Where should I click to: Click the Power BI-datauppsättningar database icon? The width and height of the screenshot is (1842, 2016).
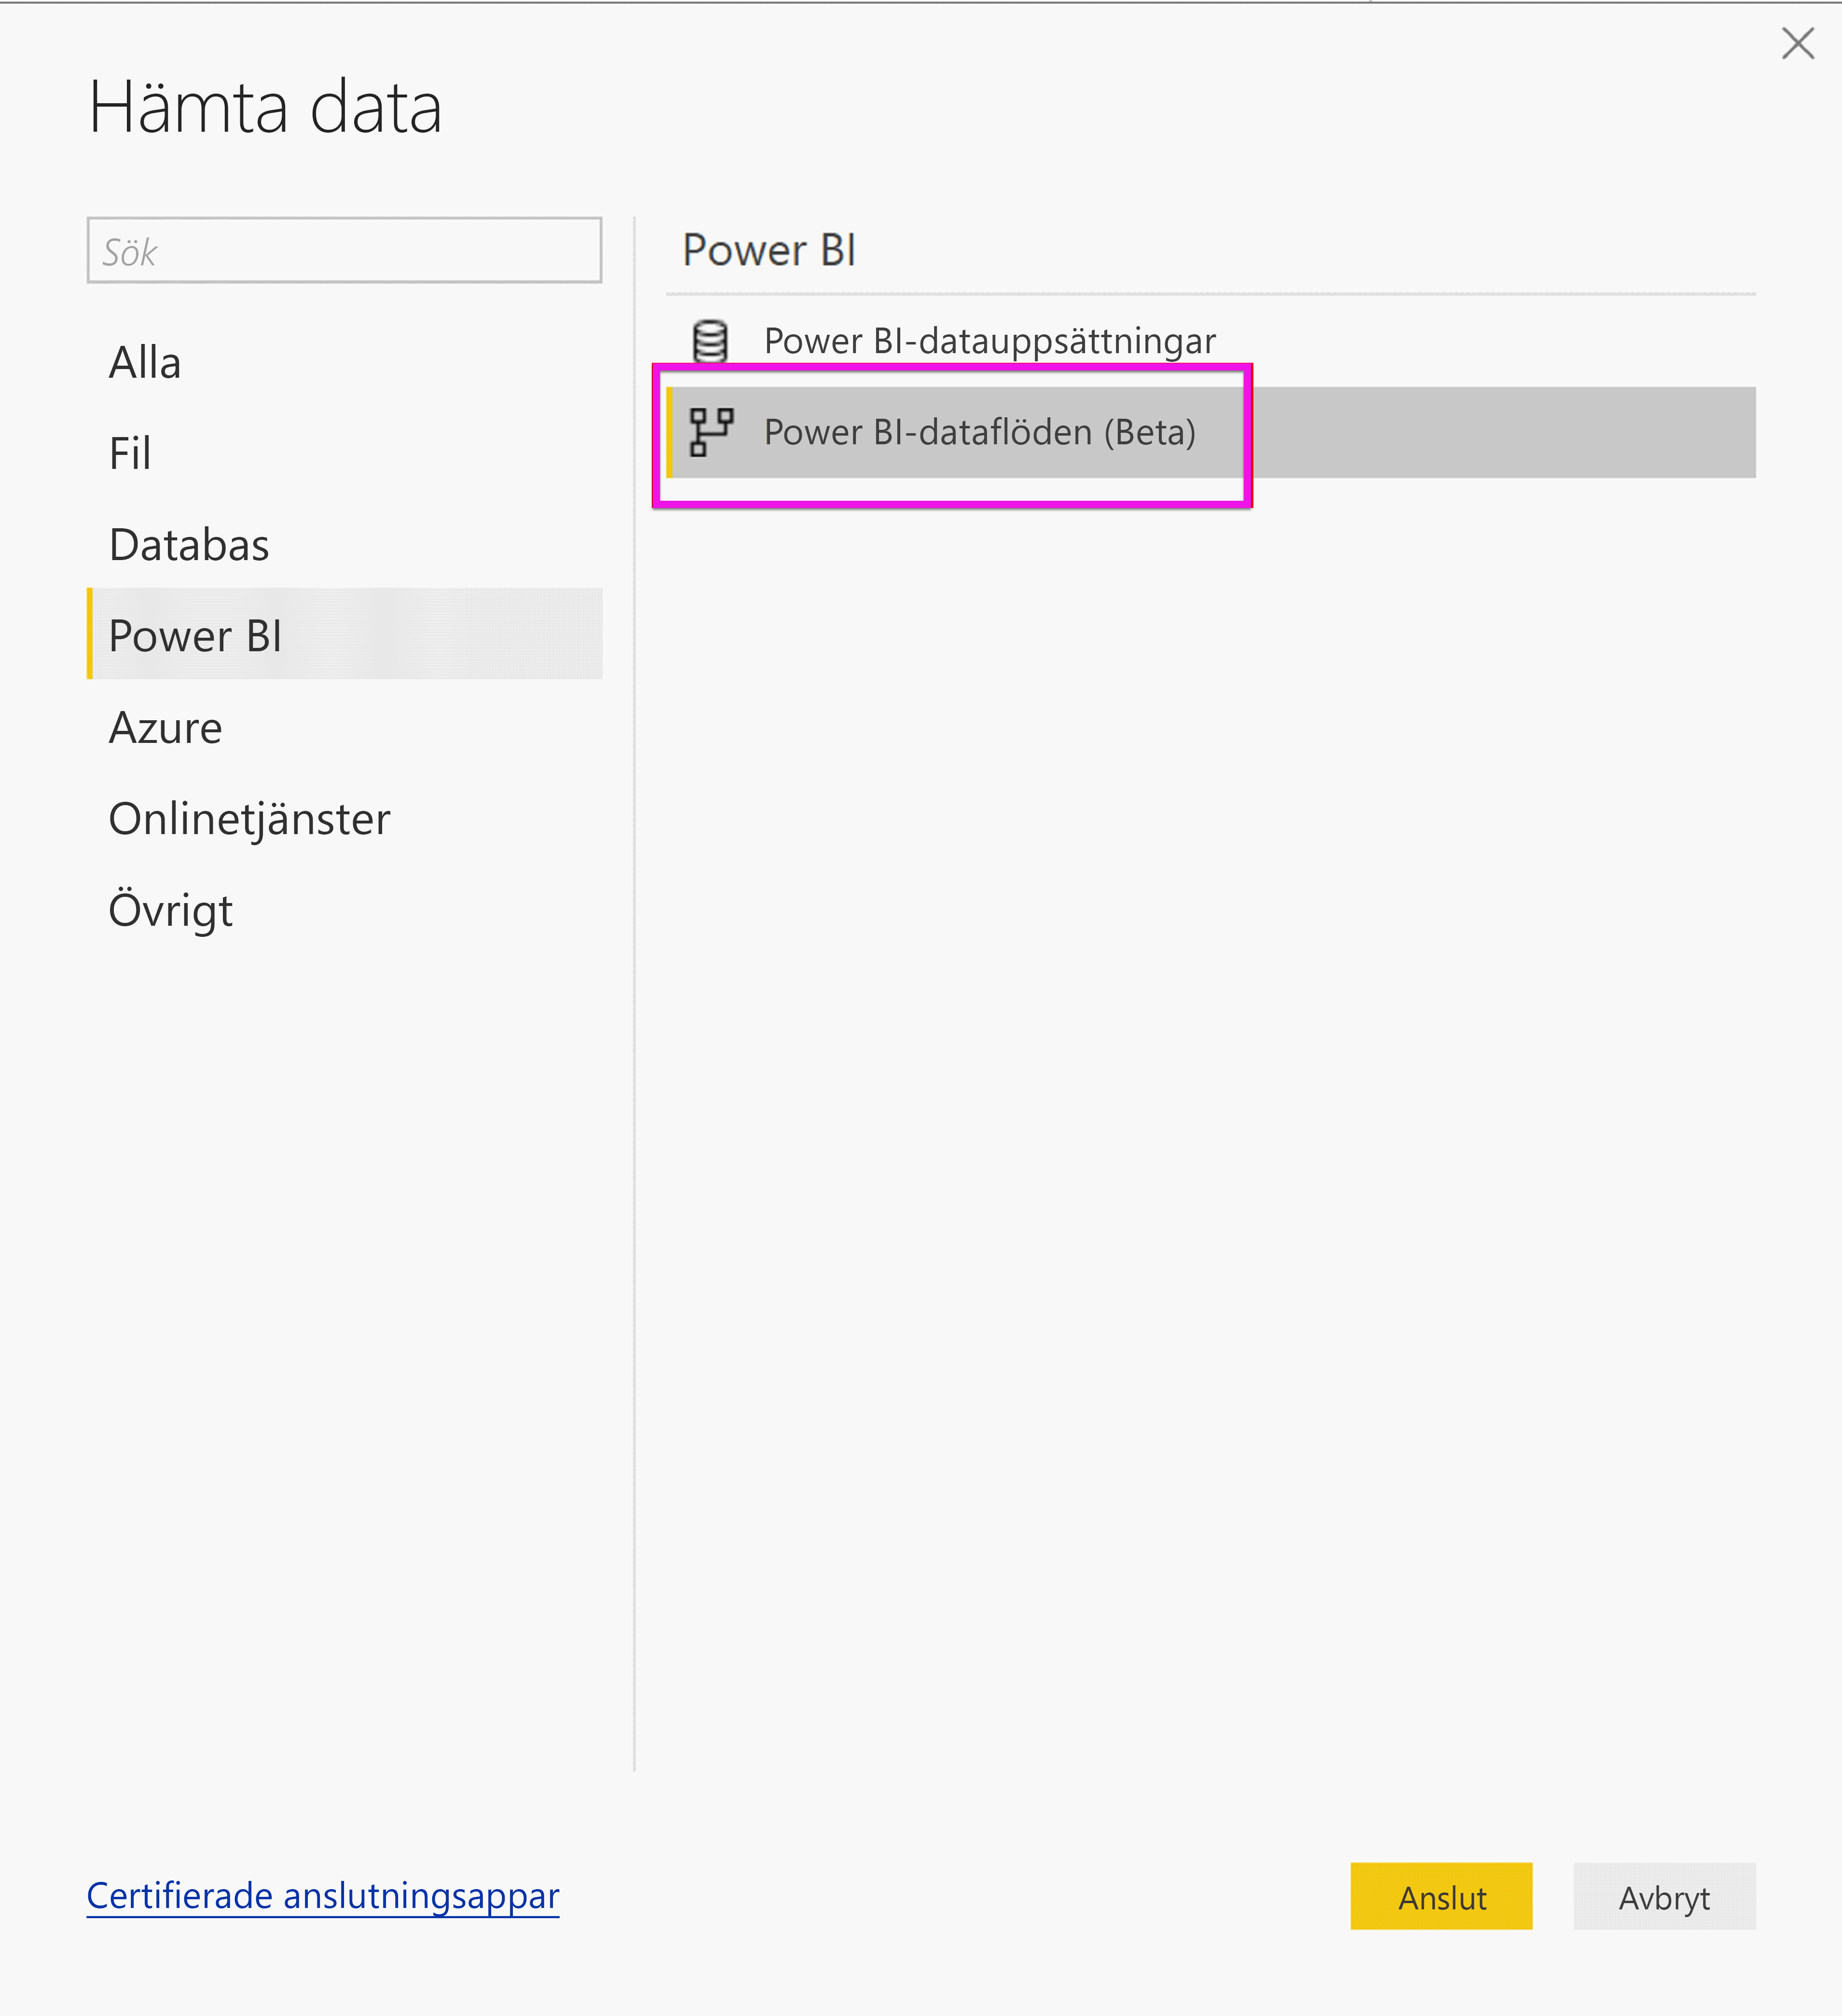tap(710, 341)
